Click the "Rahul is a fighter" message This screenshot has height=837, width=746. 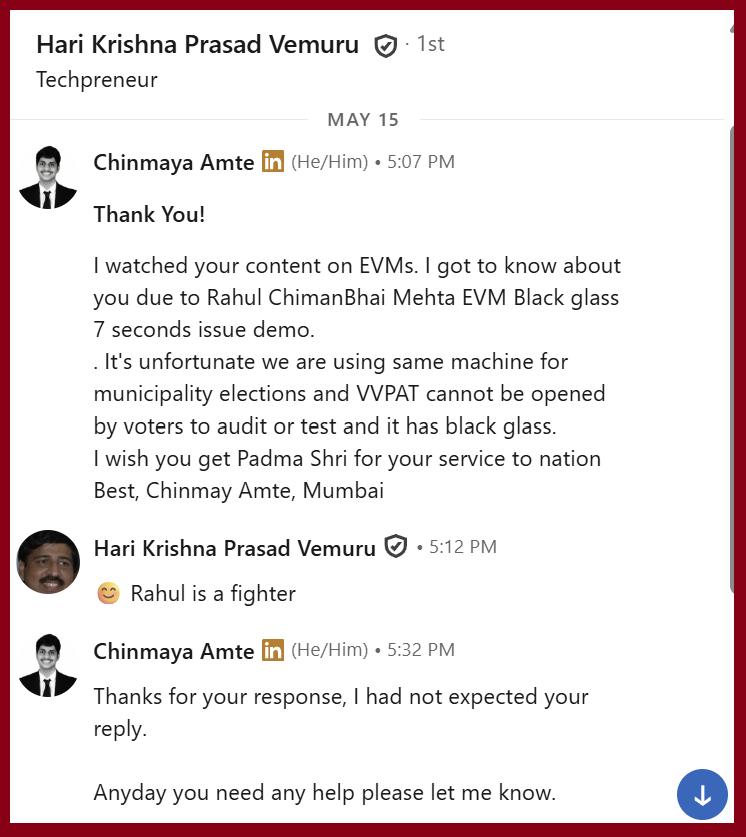tap(213, 594)
